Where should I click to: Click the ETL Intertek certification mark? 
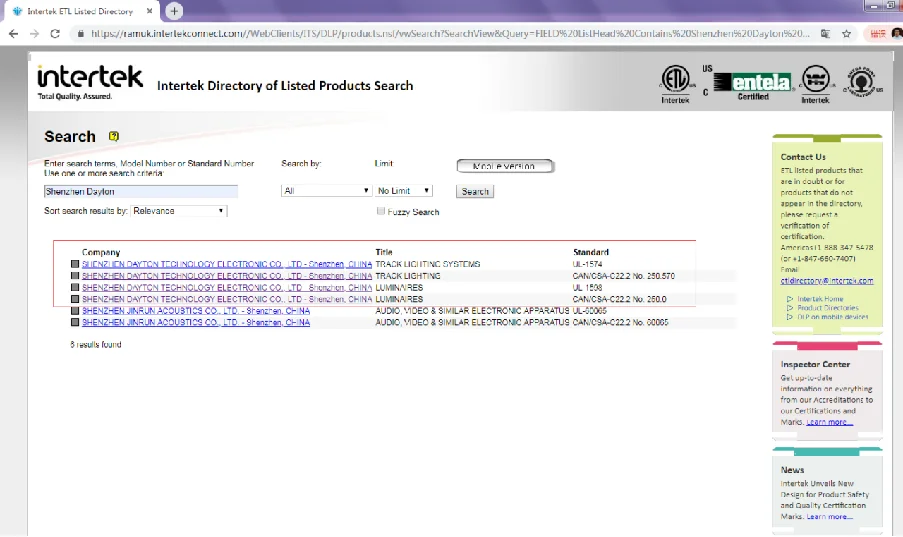coord(675,84)
